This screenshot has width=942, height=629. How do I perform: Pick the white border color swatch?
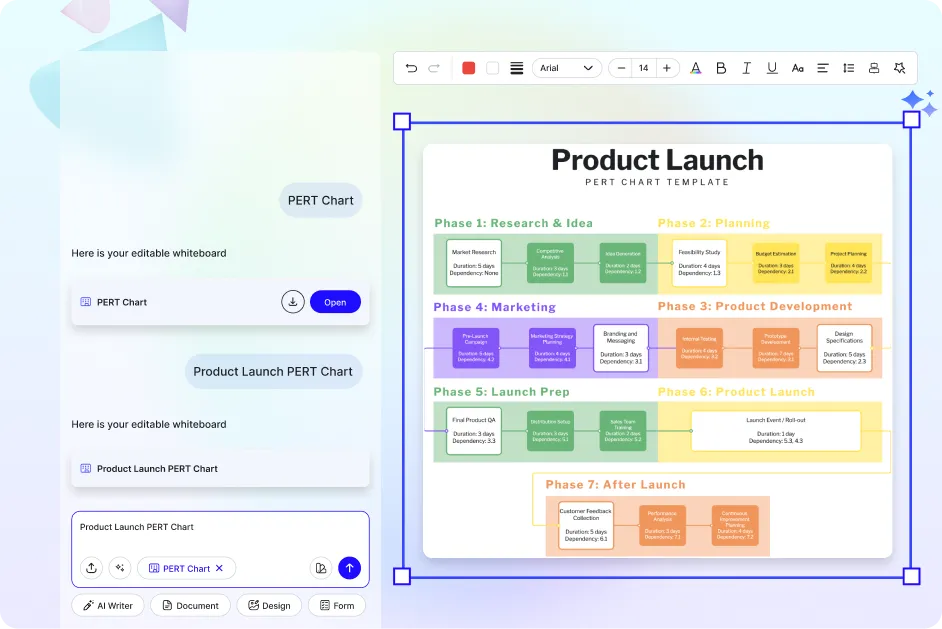[493, 68]
